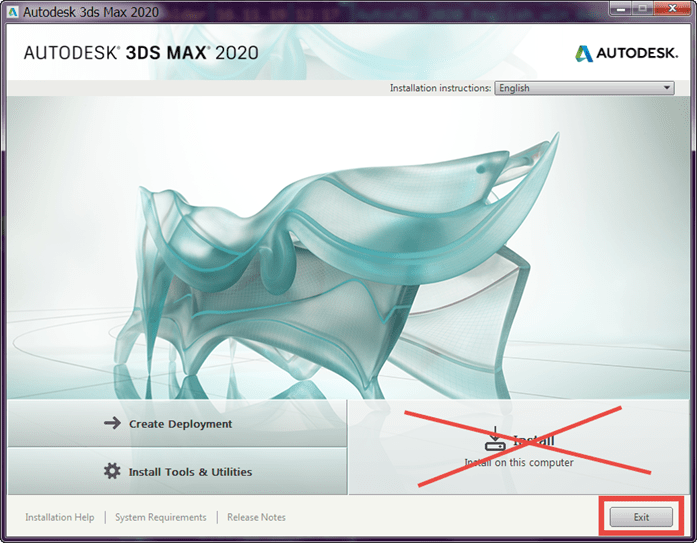View the System Requirements link
The height and width of the screenshot is (543, 697).
pyautogui.click(x=160, y=517)
